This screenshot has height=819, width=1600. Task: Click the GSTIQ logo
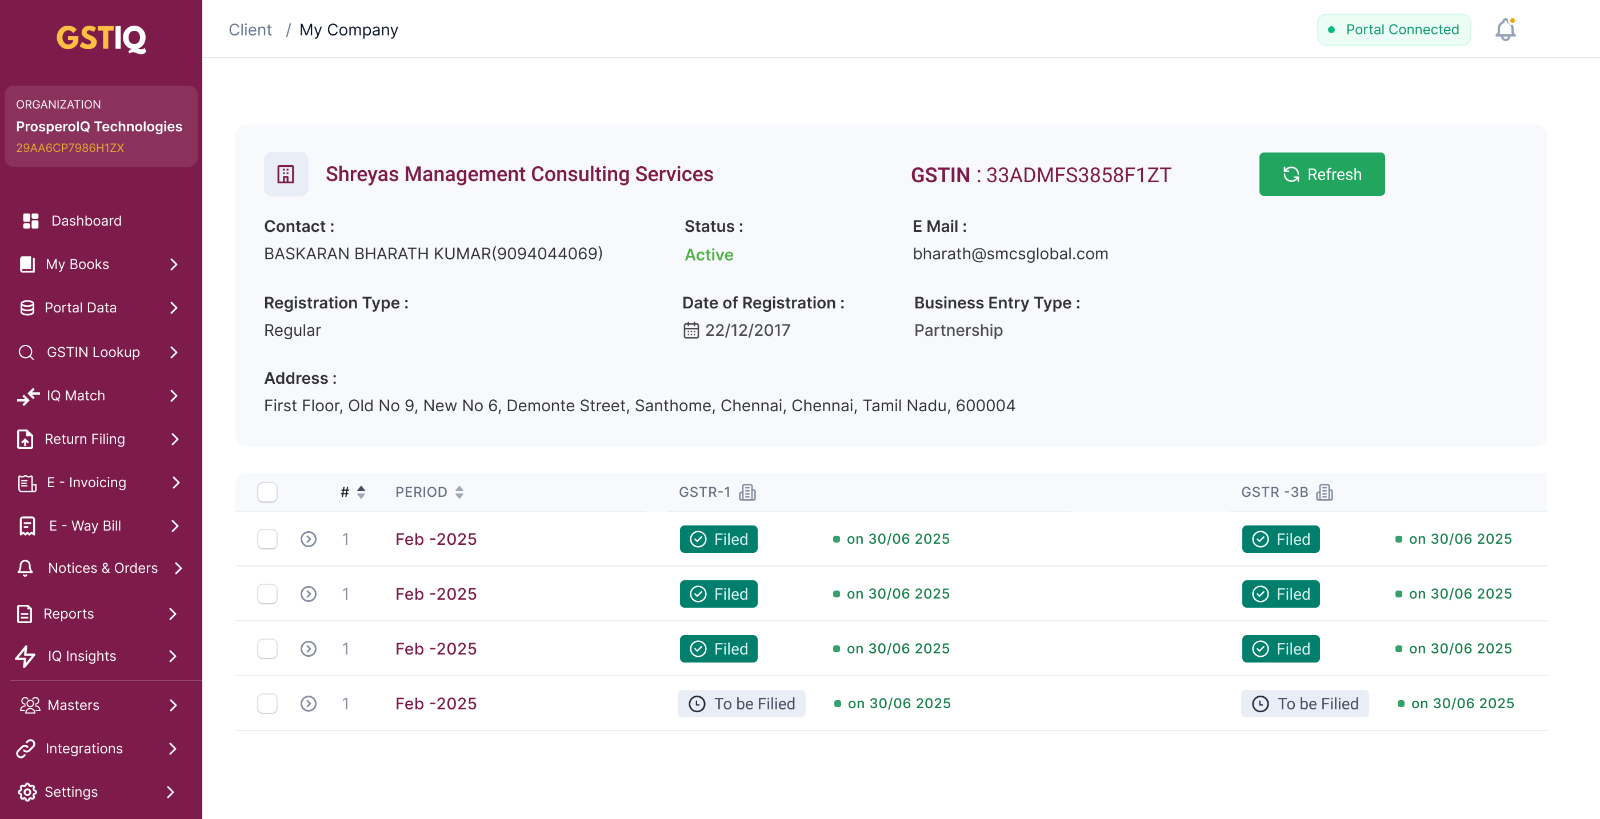[101, 38]
